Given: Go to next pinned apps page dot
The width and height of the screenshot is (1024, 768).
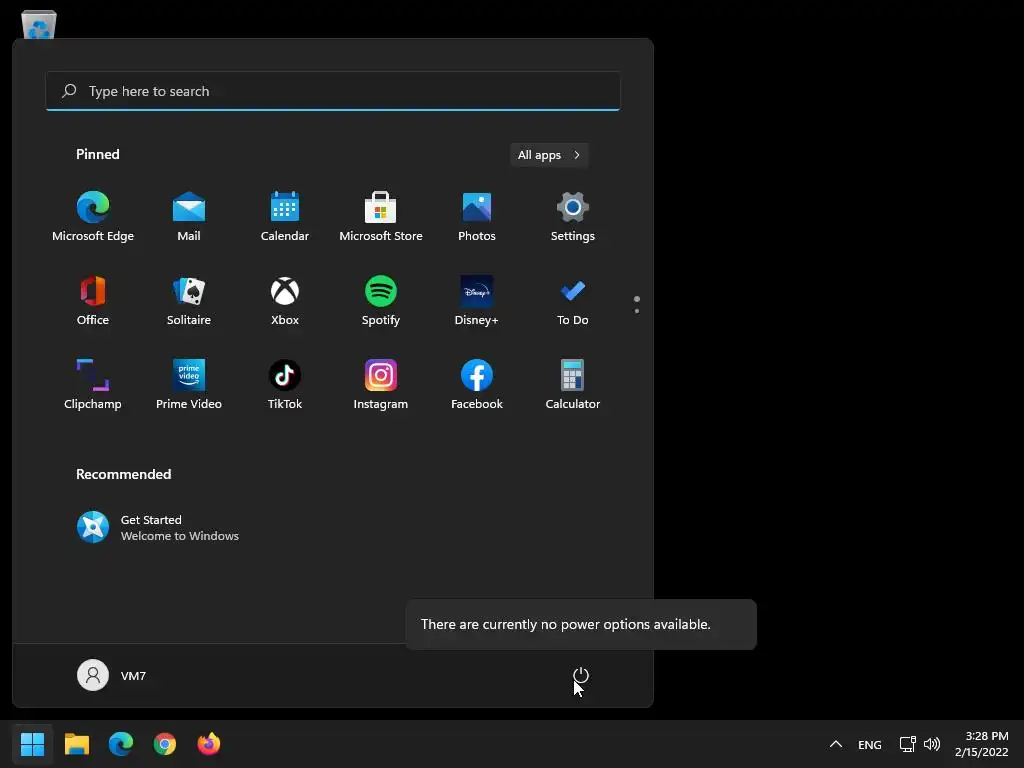Looking at the screenshot, I should point(637,311).
